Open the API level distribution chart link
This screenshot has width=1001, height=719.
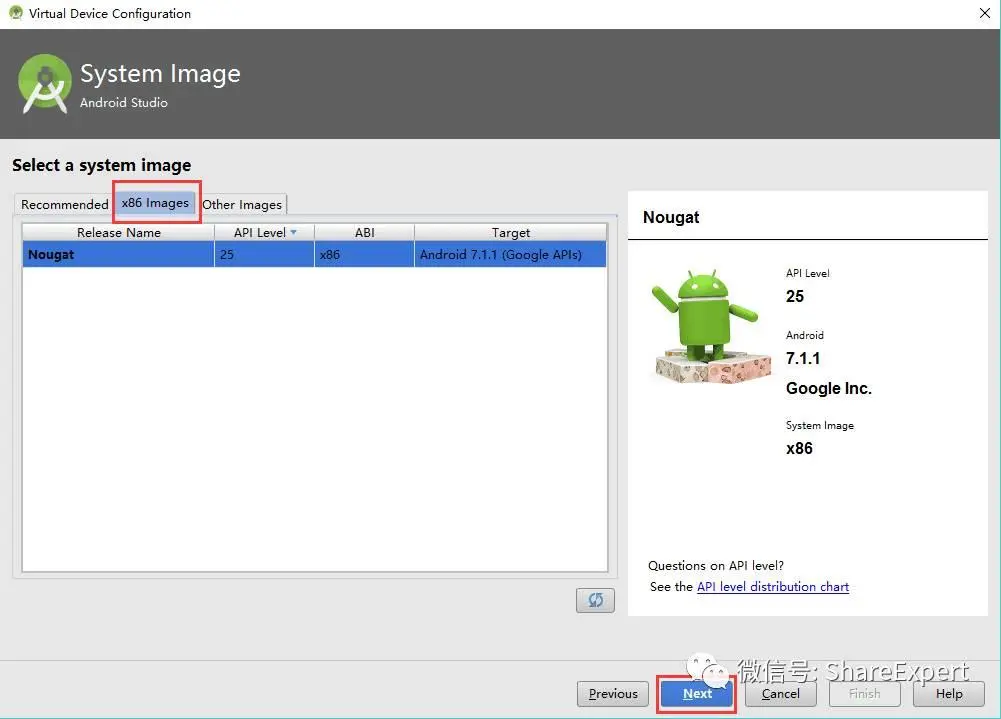coord(772,587)
